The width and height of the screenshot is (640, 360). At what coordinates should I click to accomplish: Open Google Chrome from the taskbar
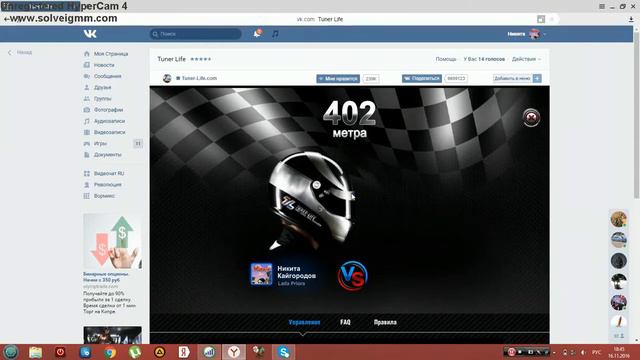[x=110, y=352]
